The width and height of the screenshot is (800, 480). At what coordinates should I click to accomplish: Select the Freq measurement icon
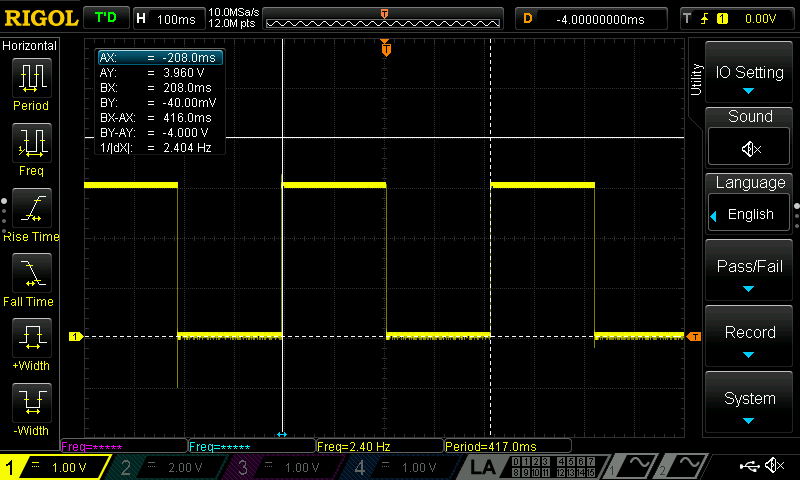(32, 143)
